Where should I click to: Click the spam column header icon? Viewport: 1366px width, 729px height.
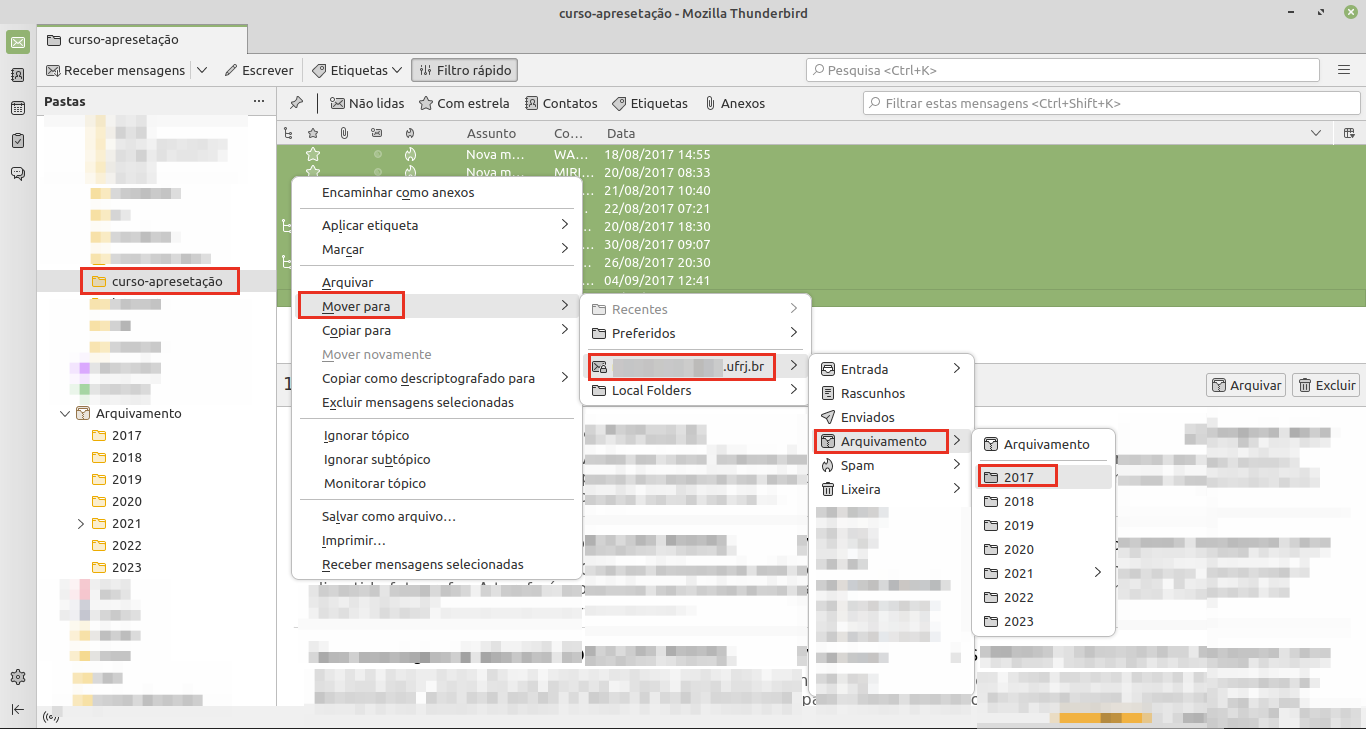(x=410, y=133)
